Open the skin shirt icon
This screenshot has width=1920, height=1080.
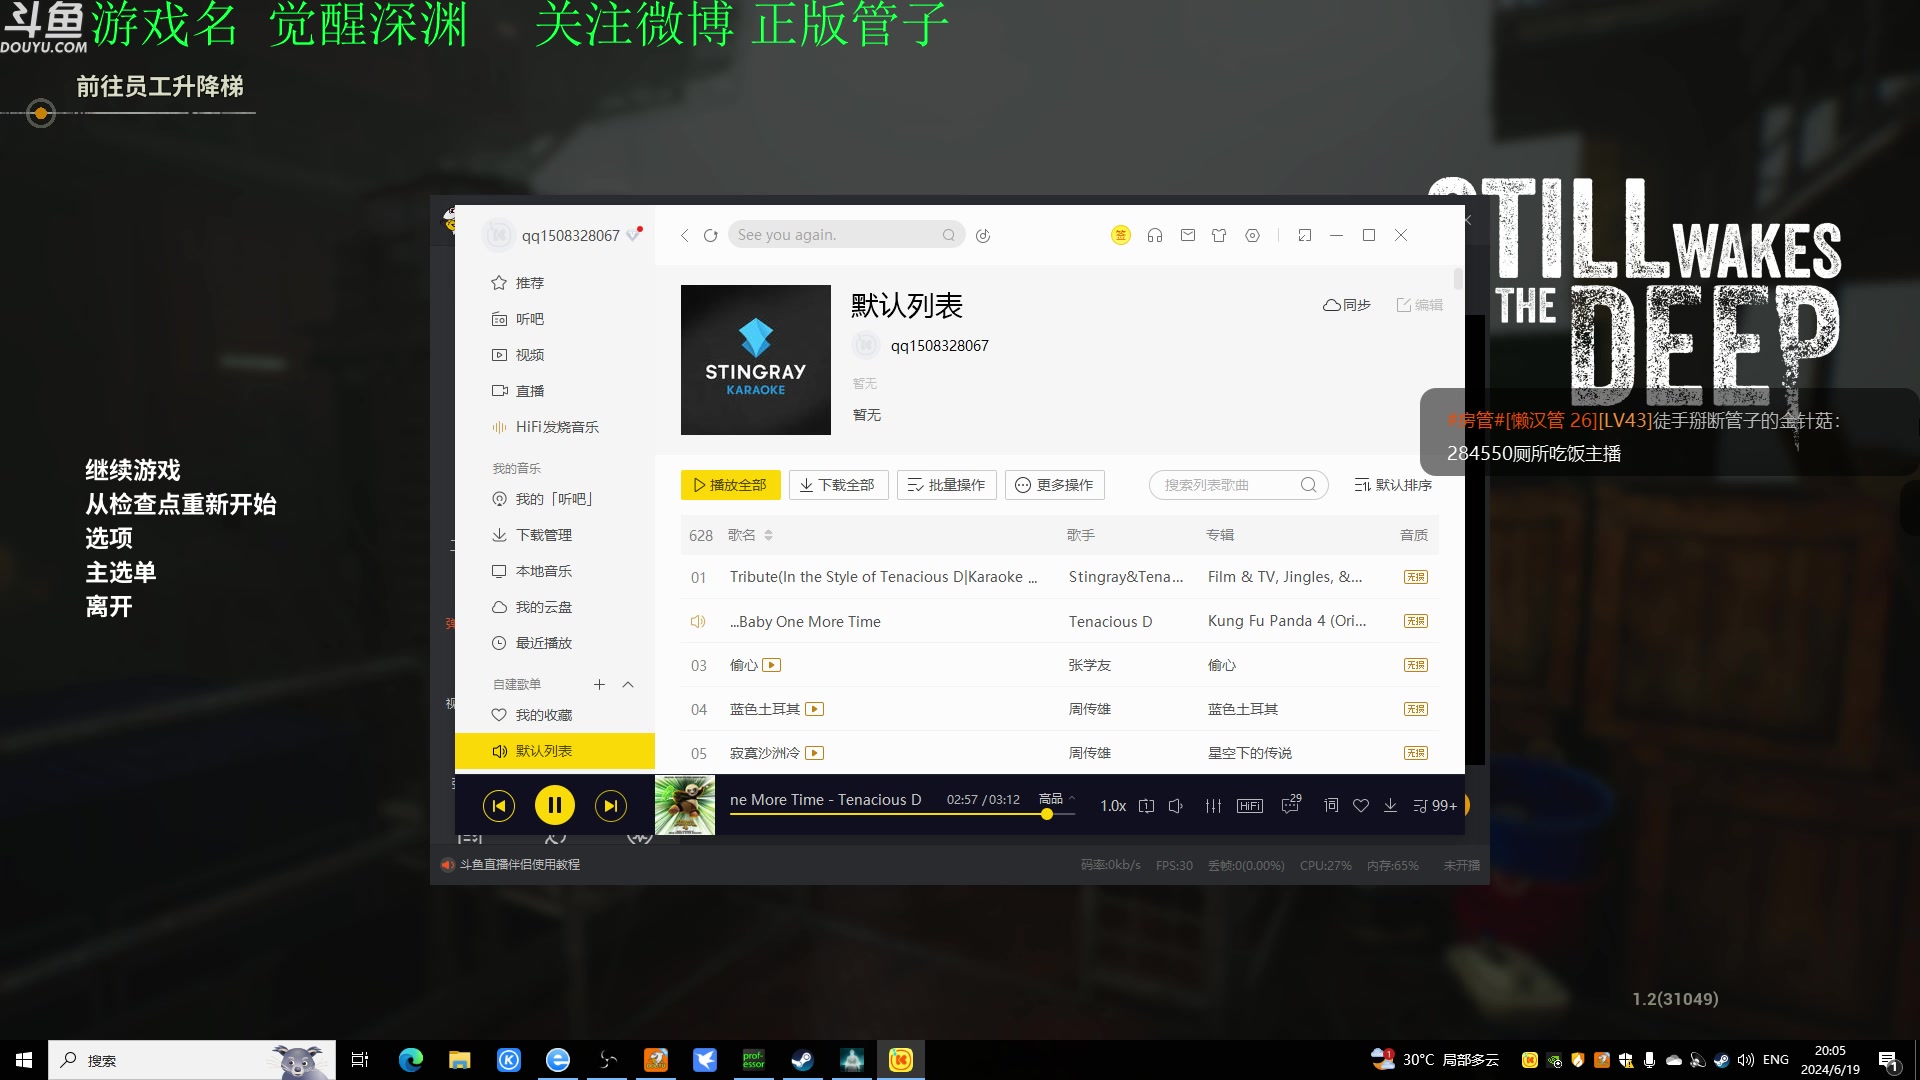tap(1219, 235)
